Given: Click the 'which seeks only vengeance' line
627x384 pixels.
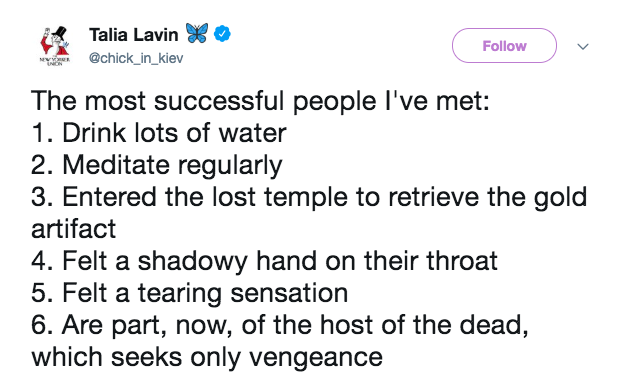Looking at the screenshot, I should point(207,357).
